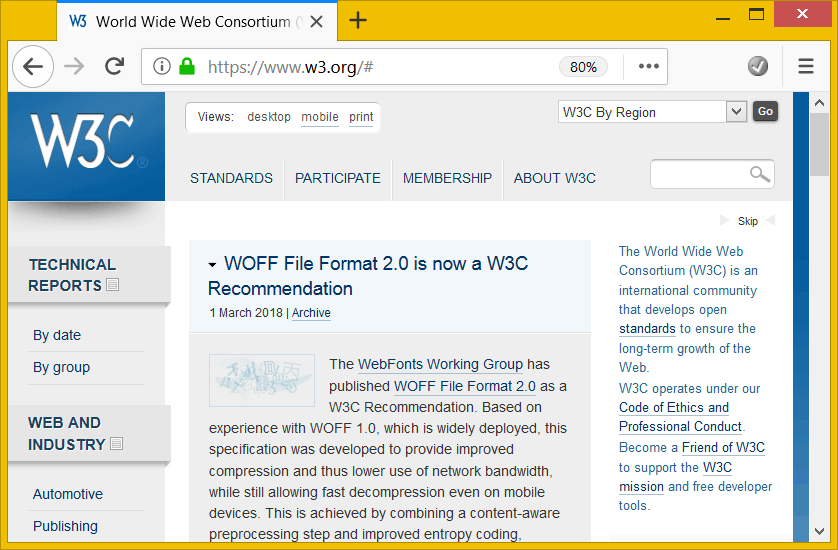Expand the W3C By Region dropdown
838x550 pixels.
pos(736,112)
